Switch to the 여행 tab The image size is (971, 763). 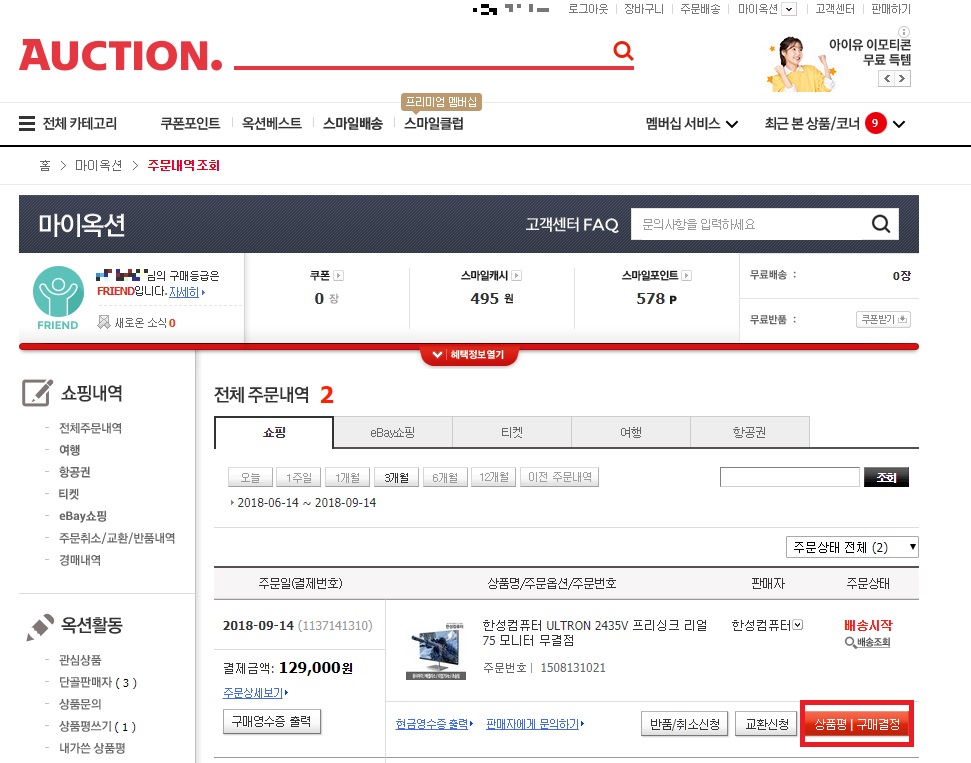630,432
